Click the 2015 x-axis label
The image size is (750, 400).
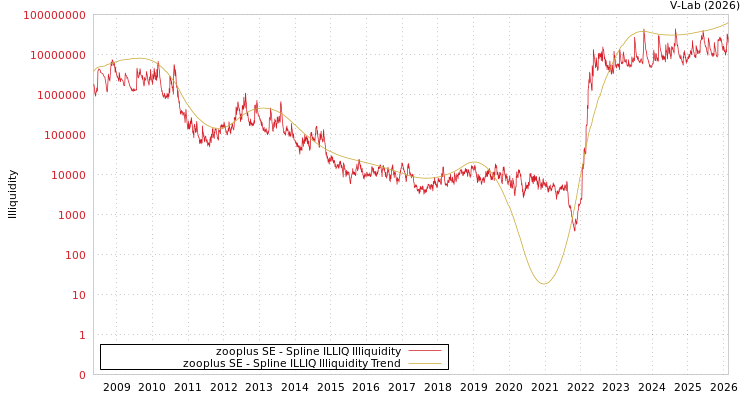[331, 387]
